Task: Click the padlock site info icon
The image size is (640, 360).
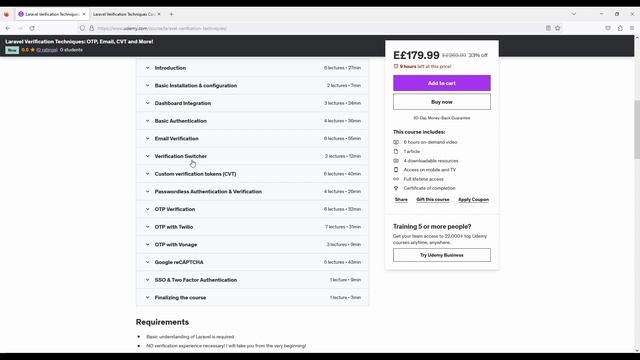Action: coord(91,28)
